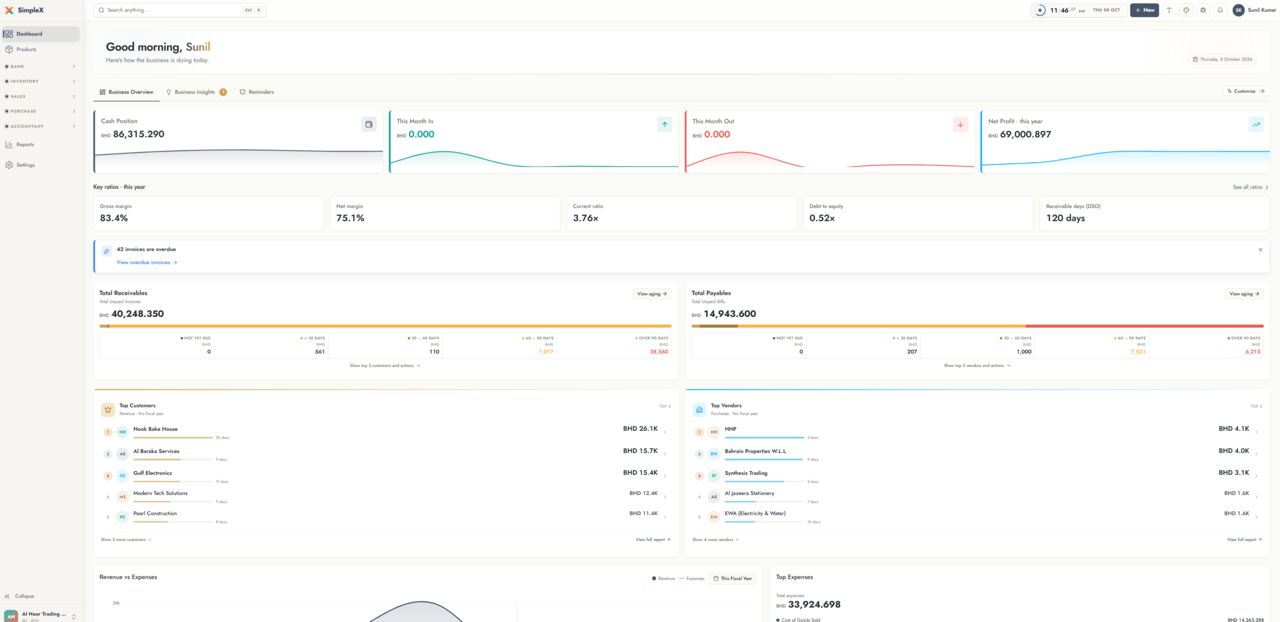Dismiss the overdue invoices banner
This screenshot has width=1280, height=622.
[1260, 250]
